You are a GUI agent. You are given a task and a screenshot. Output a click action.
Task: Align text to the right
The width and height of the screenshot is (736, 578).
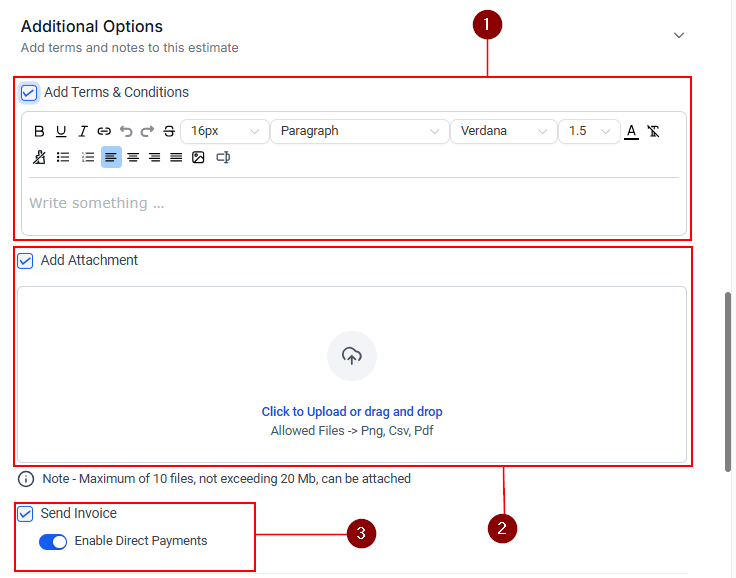click(154, 157)
